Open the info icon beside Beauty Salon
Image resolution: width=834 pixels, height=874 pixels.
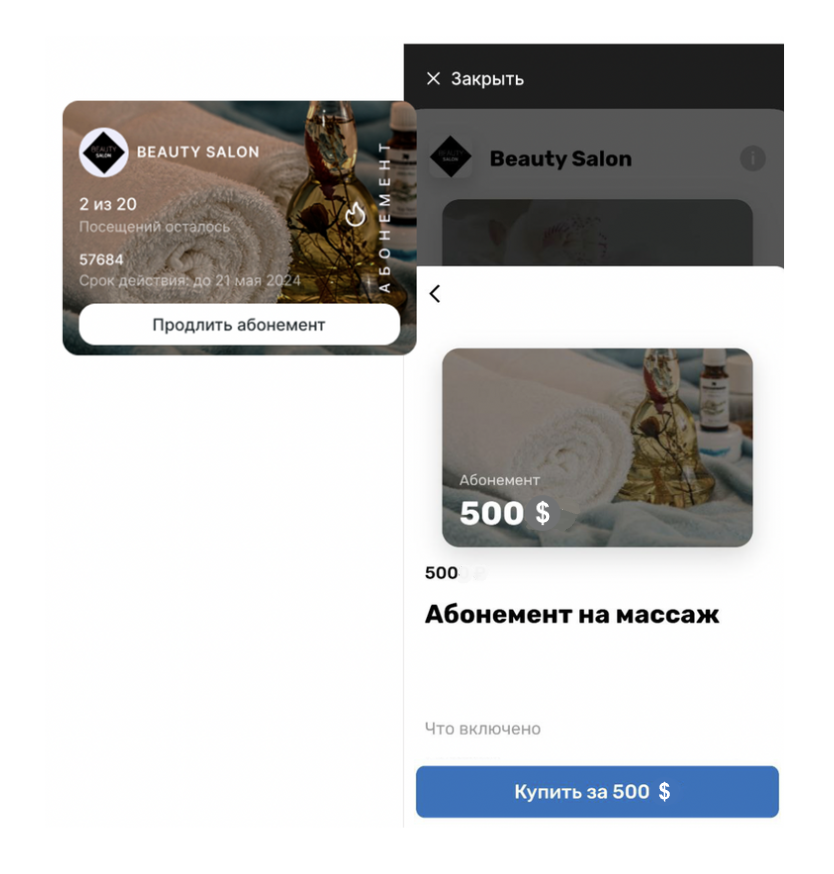pyautogui.click(x=752, y=159)
